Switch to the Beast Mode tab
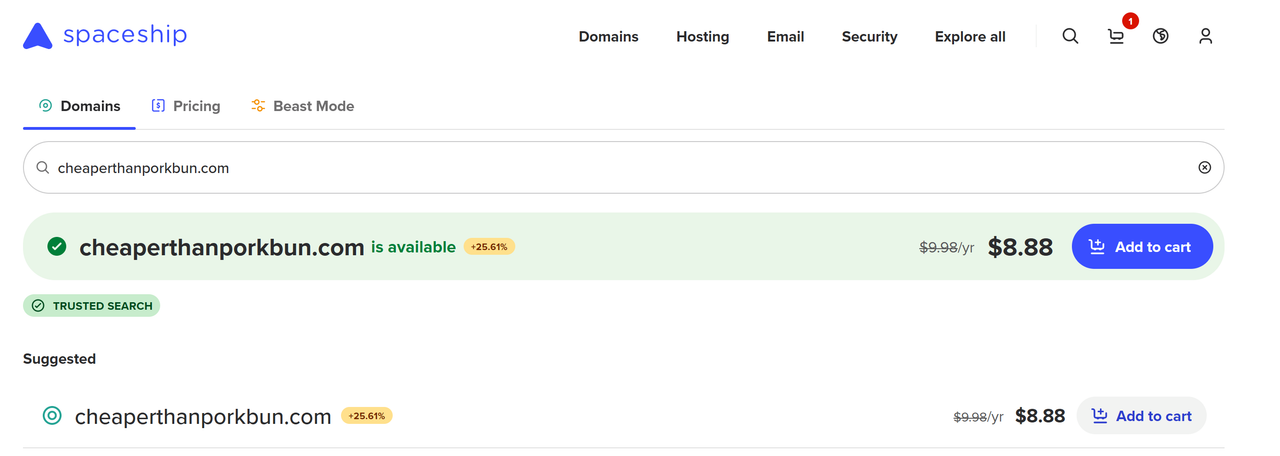The image size is (1280, 456). click(303, 106)
